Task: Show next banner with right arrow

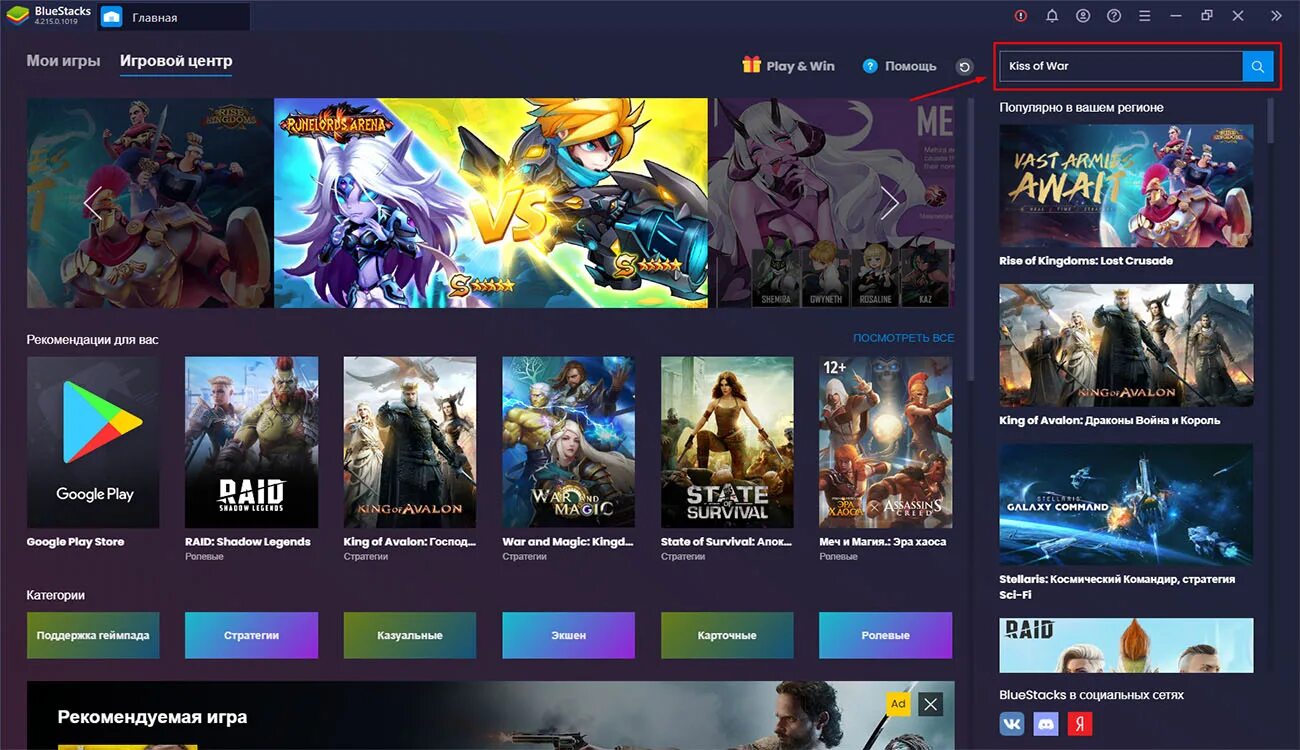Action: tap(889, 203)
